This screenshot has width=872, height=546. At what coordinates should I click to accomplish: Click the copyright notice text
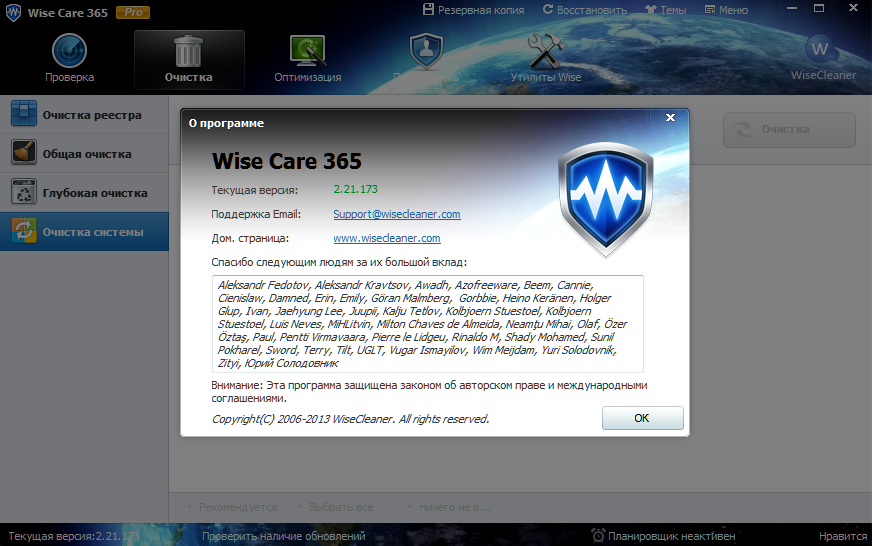pyautogui.click(x=350, y=419)
